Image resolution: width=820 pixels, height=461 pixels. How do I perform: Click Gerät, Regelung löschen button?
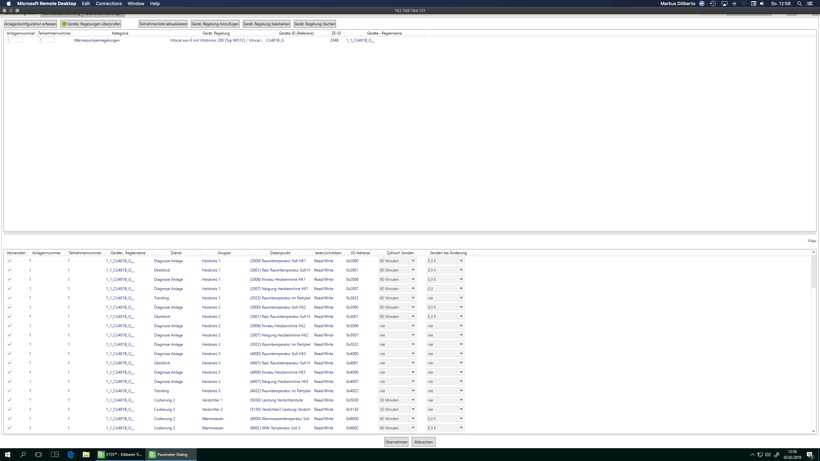(x=315, y=24)
